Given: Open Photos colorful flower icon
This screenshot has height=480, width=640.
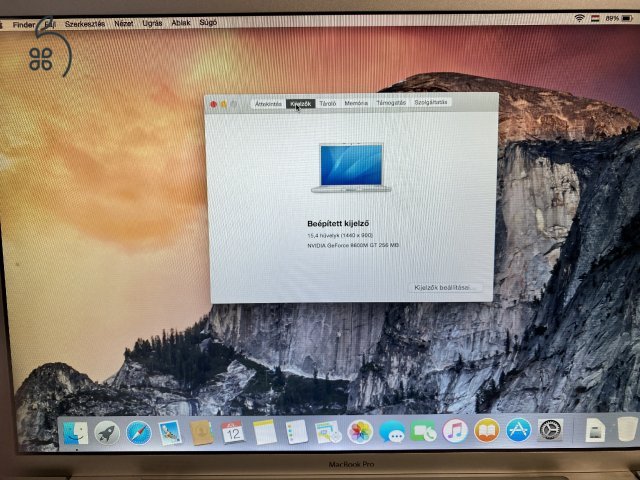Looking at the screenshot, I should coord(360,432).
